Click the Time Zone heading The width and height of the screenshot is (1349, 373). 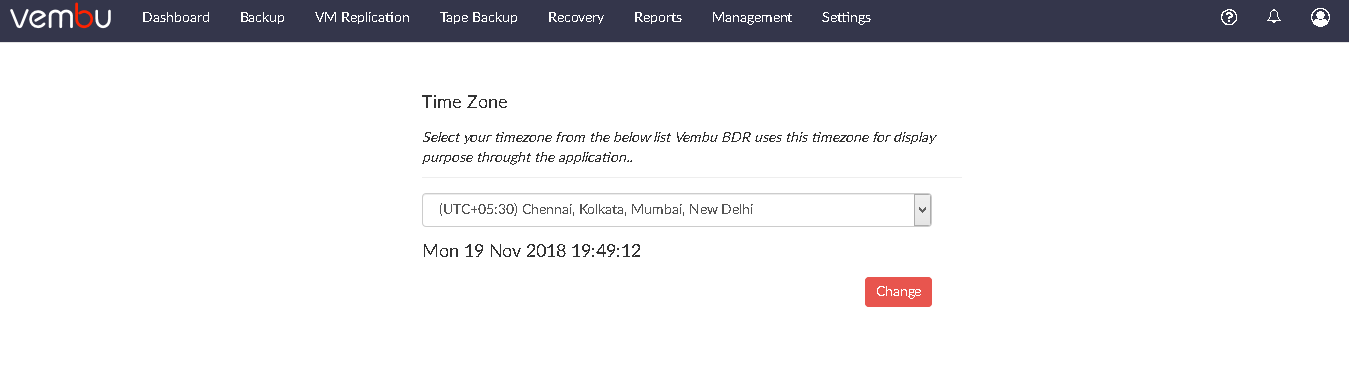[x=465, y=102]
